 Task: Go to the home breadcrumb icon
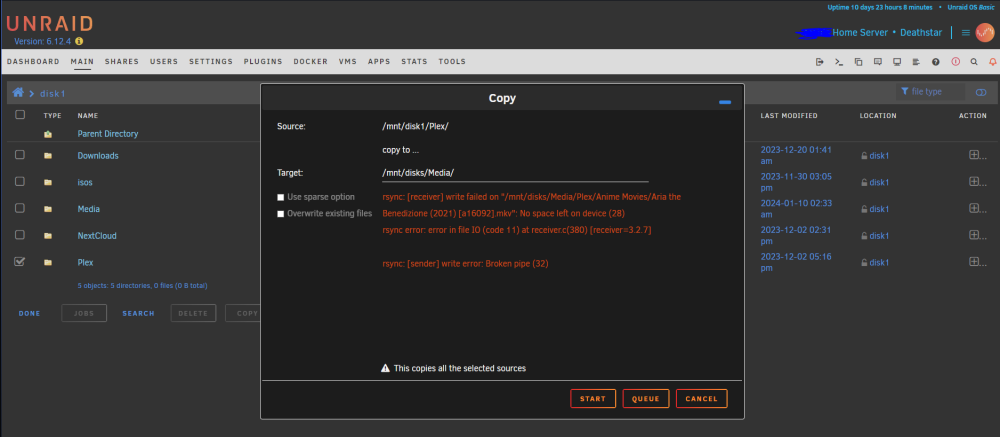click(x=18, y=93)
